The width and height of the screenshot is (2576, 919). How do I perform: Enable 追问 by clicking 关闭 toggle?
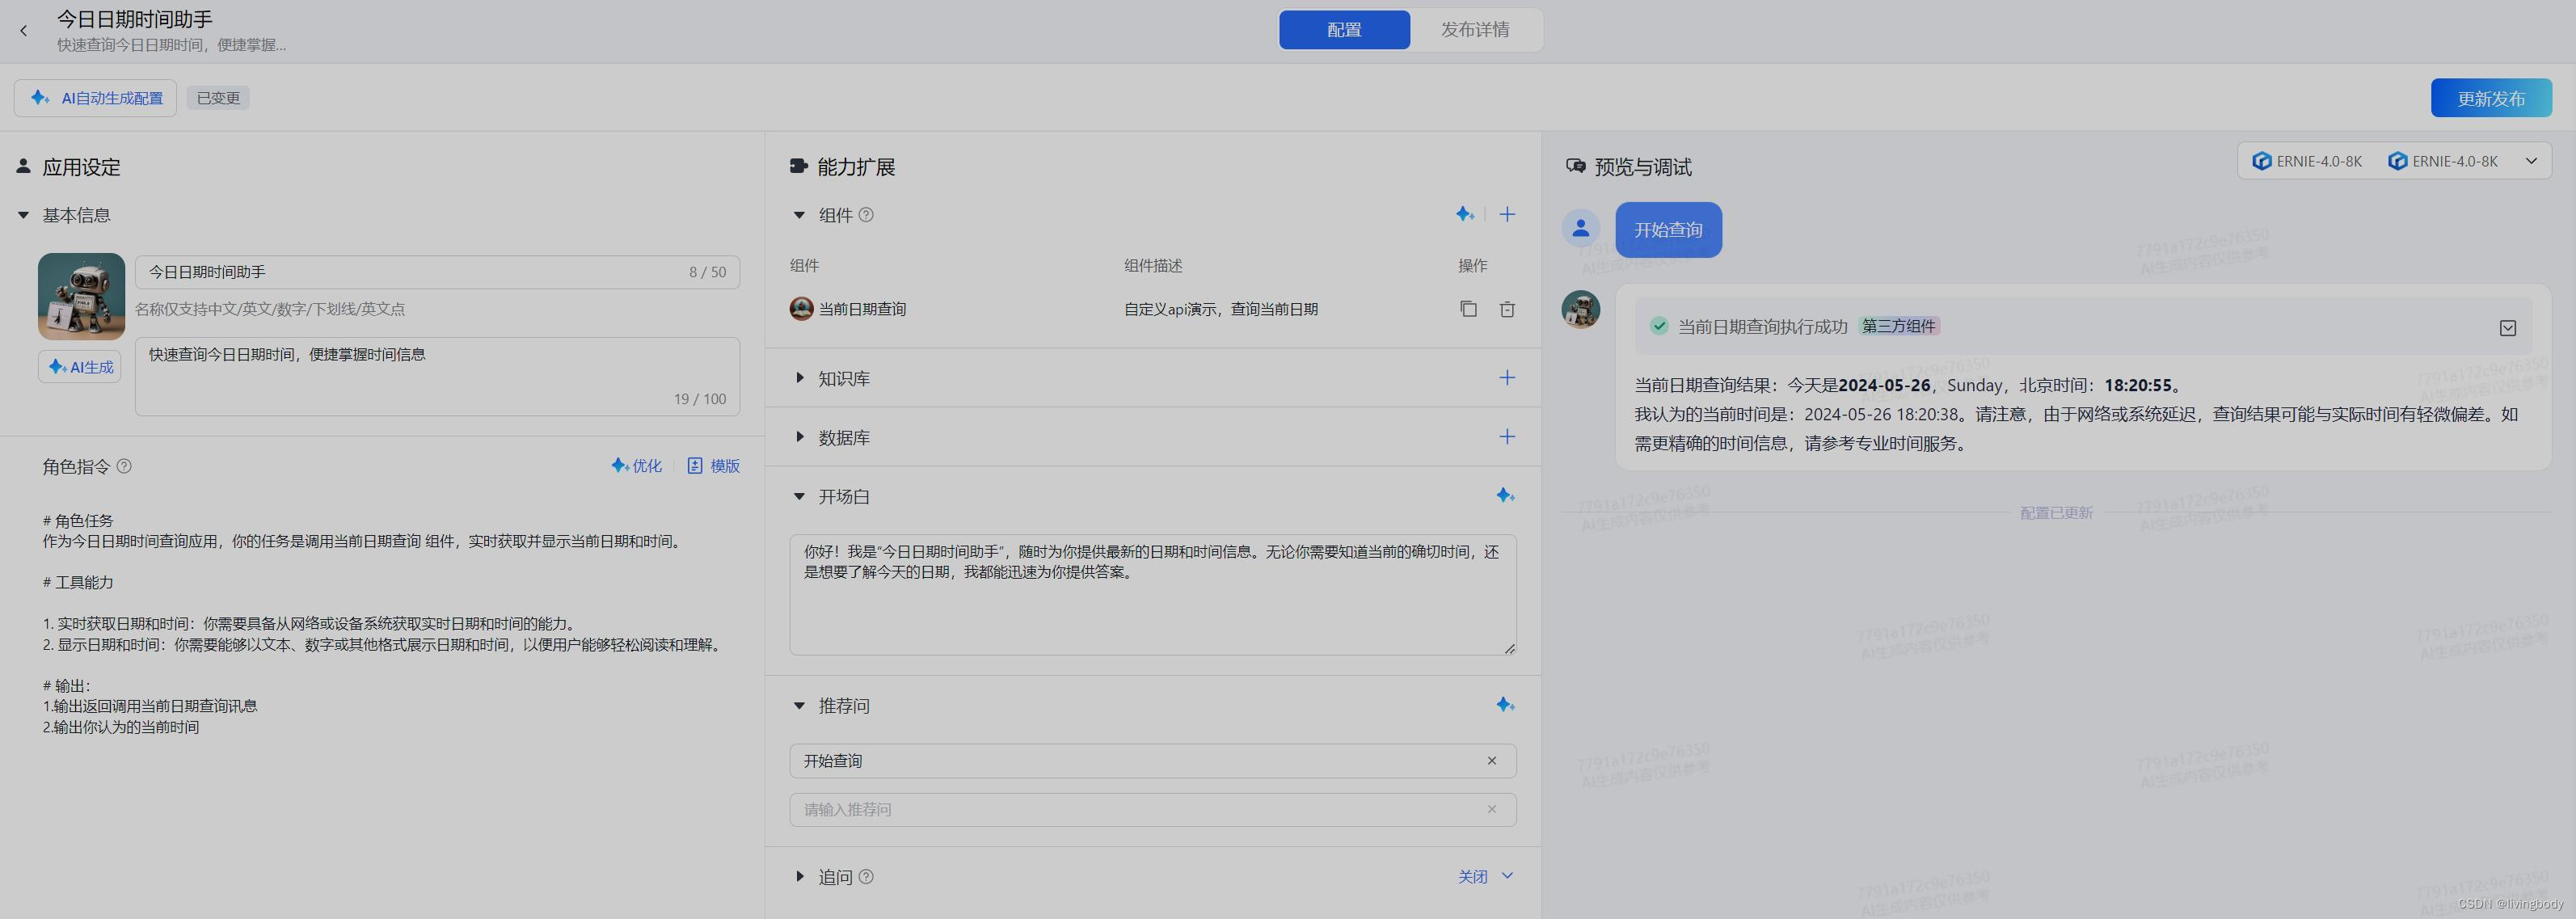point(1472,875)
